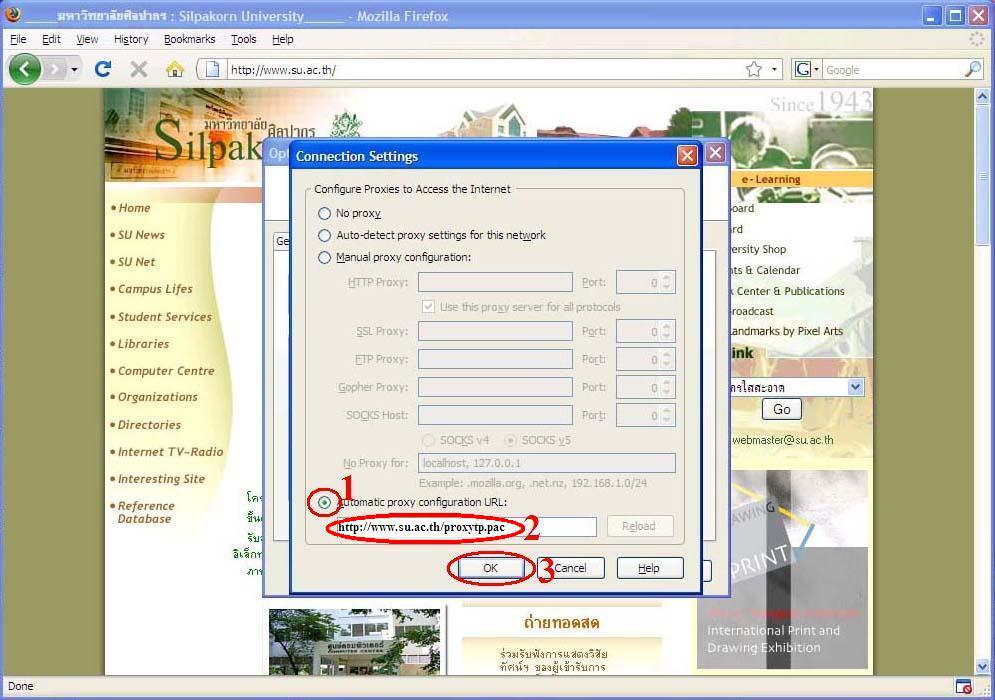Toggle Use this proxy server for all protocols
Screen dimensions: 995x700
tap(428, 307)
